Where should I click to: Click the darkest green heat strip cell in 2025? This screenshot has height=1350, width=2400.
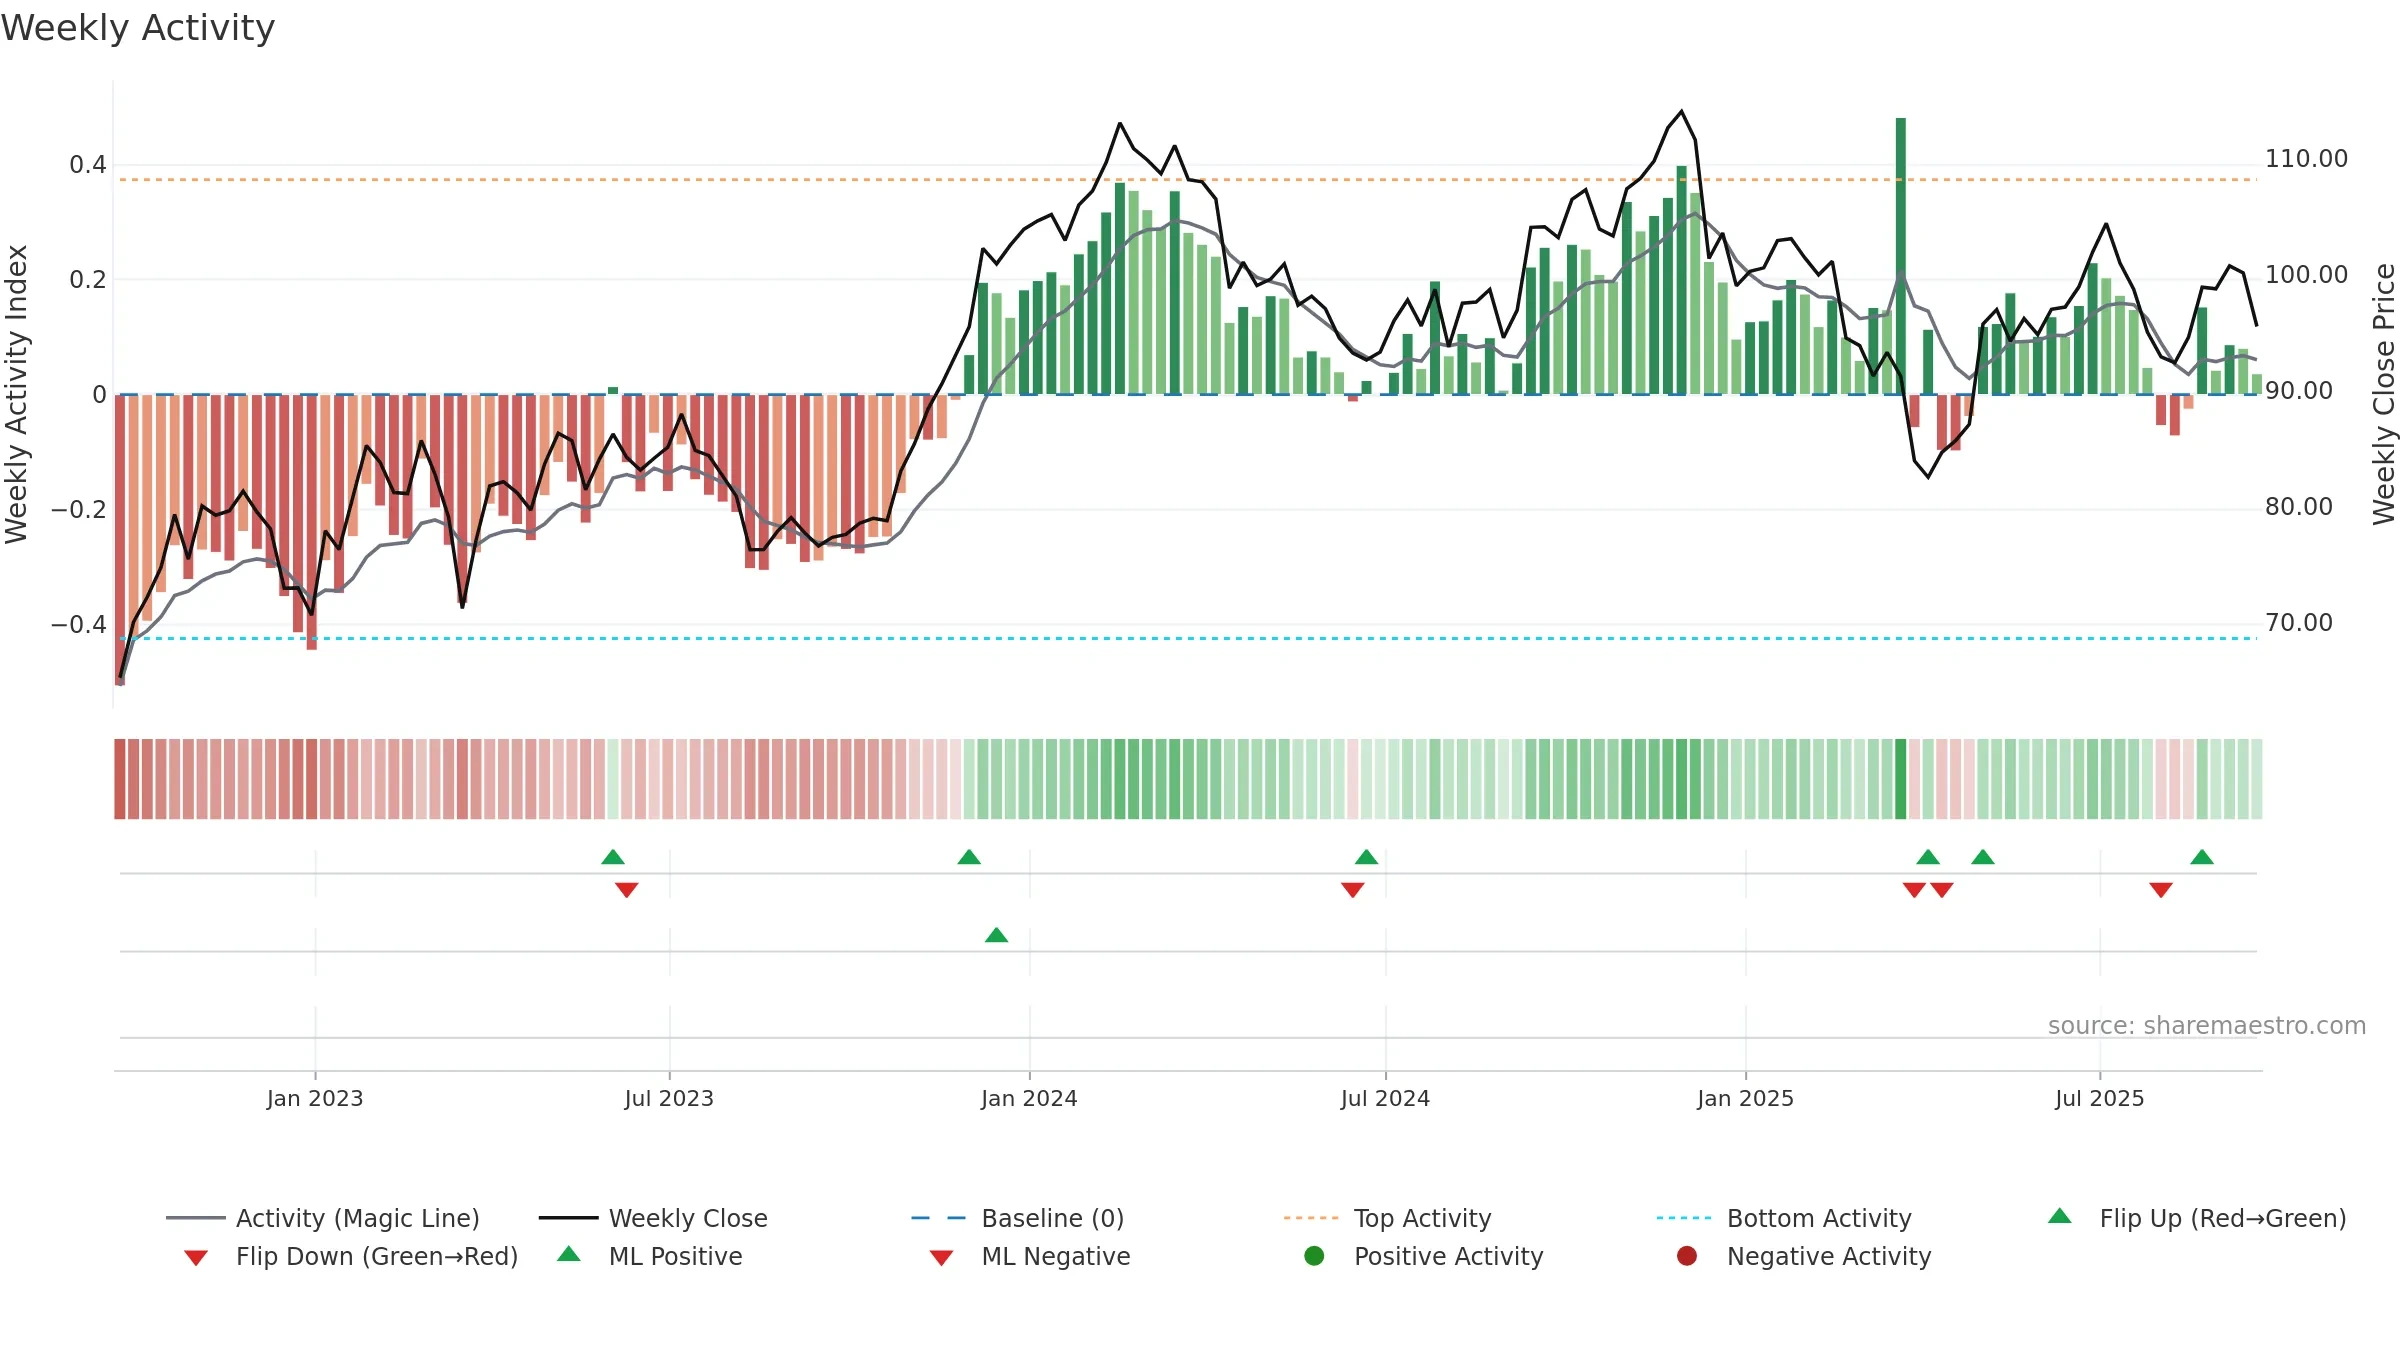1901,779
